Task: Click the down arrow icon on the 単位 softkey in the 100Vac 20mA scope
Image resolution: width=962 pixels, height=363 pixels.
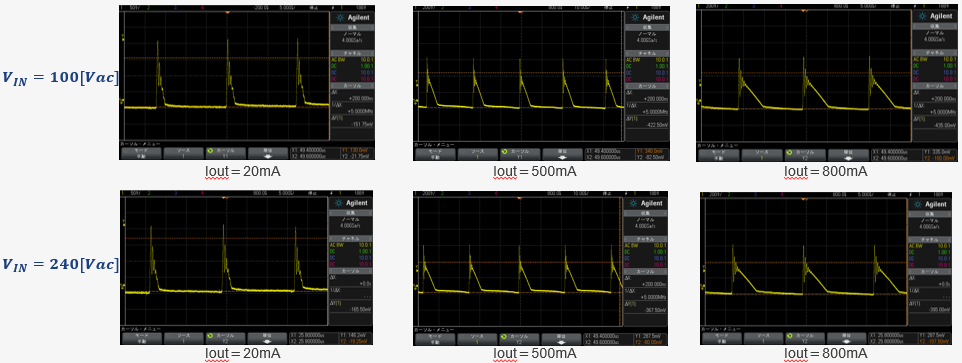Action: (x=269, y=156)
